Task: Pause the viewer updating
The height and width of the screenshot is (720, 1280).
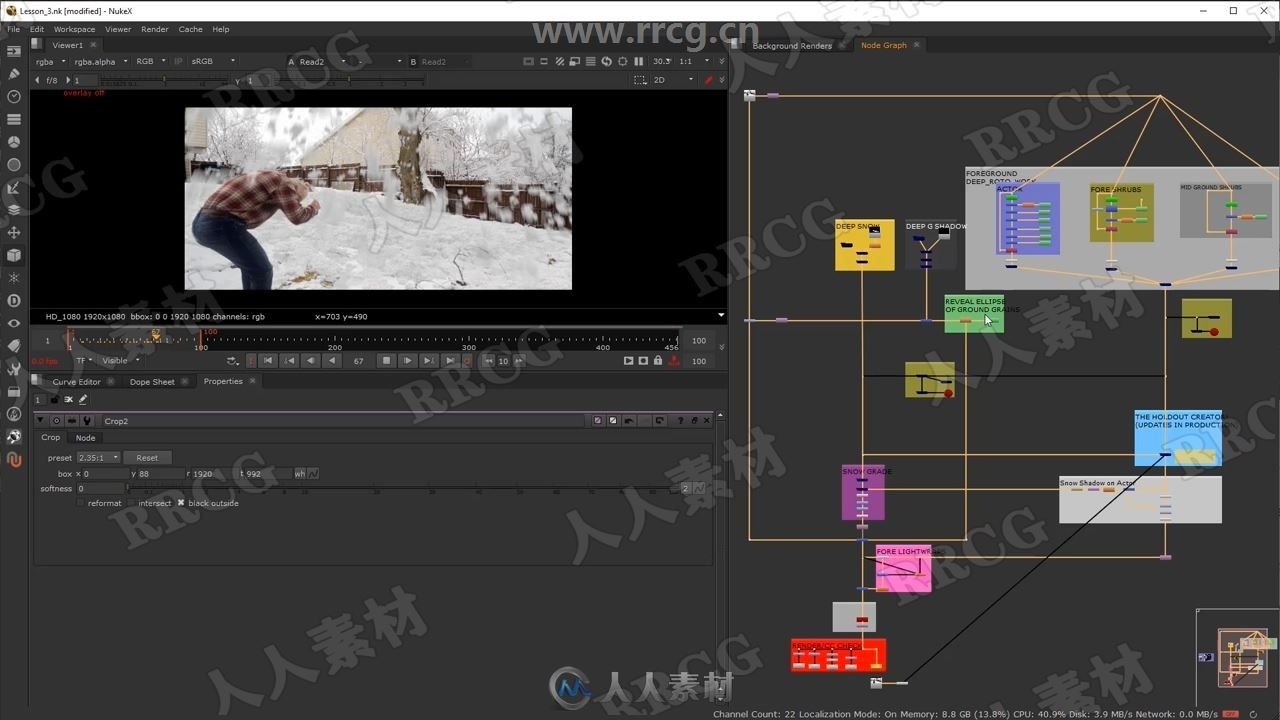Action: click(639, 61)
